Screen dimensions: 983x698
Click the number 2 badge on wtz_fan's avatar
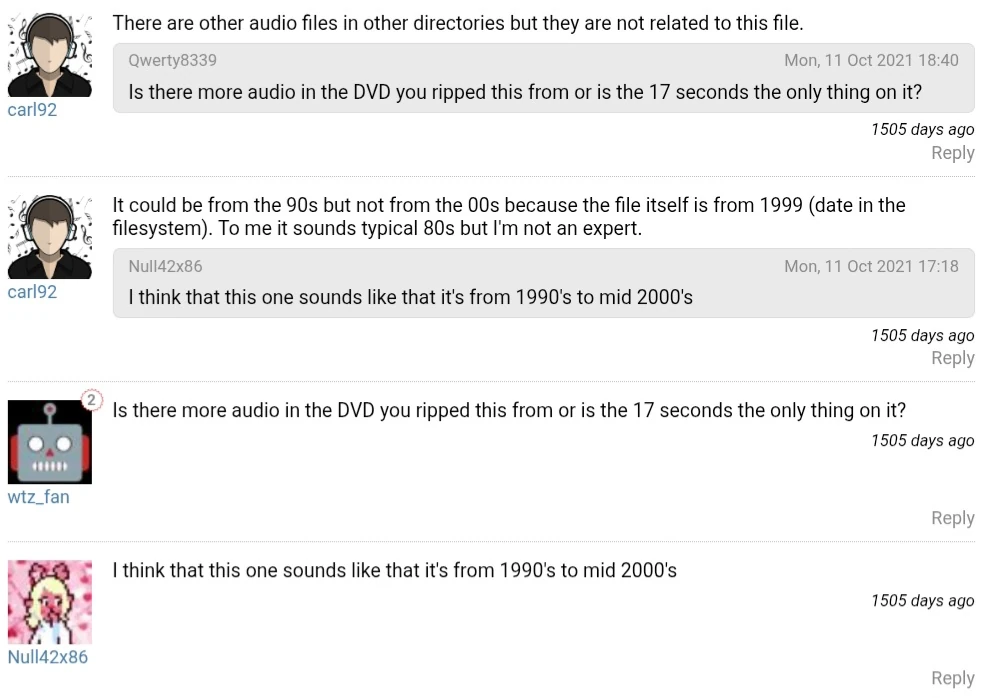click(x=91, y=400)
